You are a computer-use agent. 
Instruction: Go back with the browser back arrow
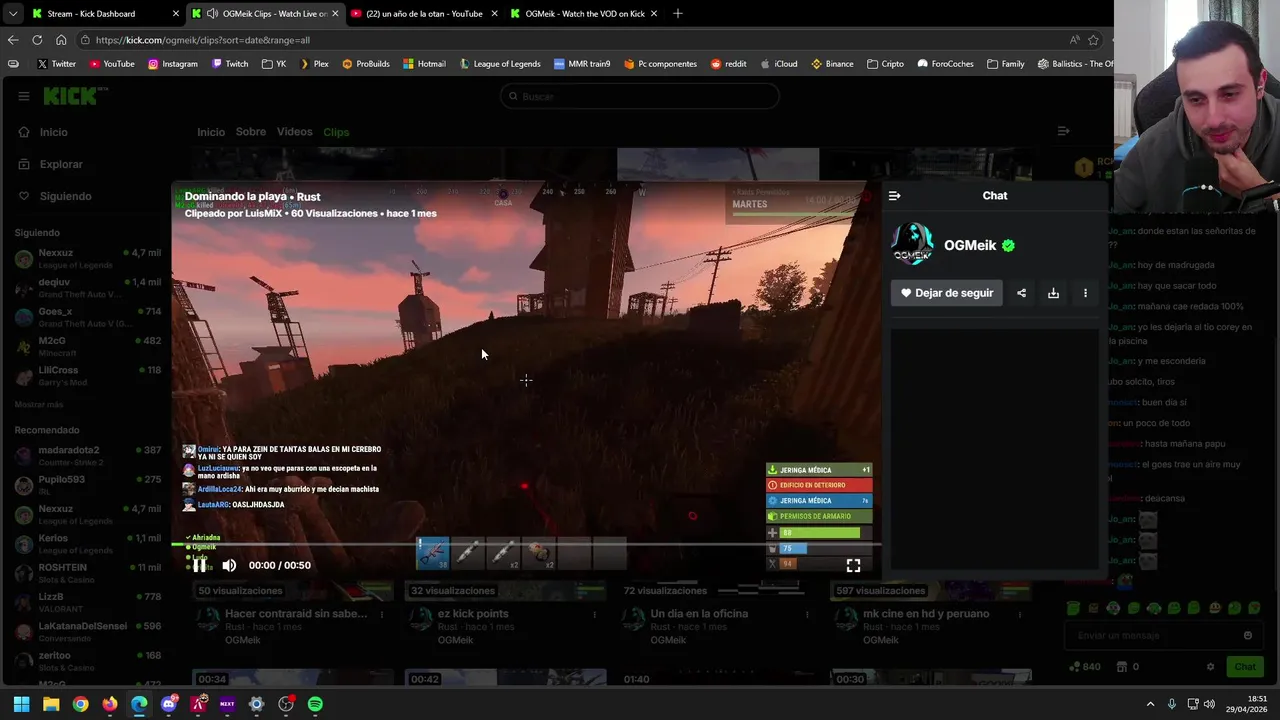(x=12, y=40)
